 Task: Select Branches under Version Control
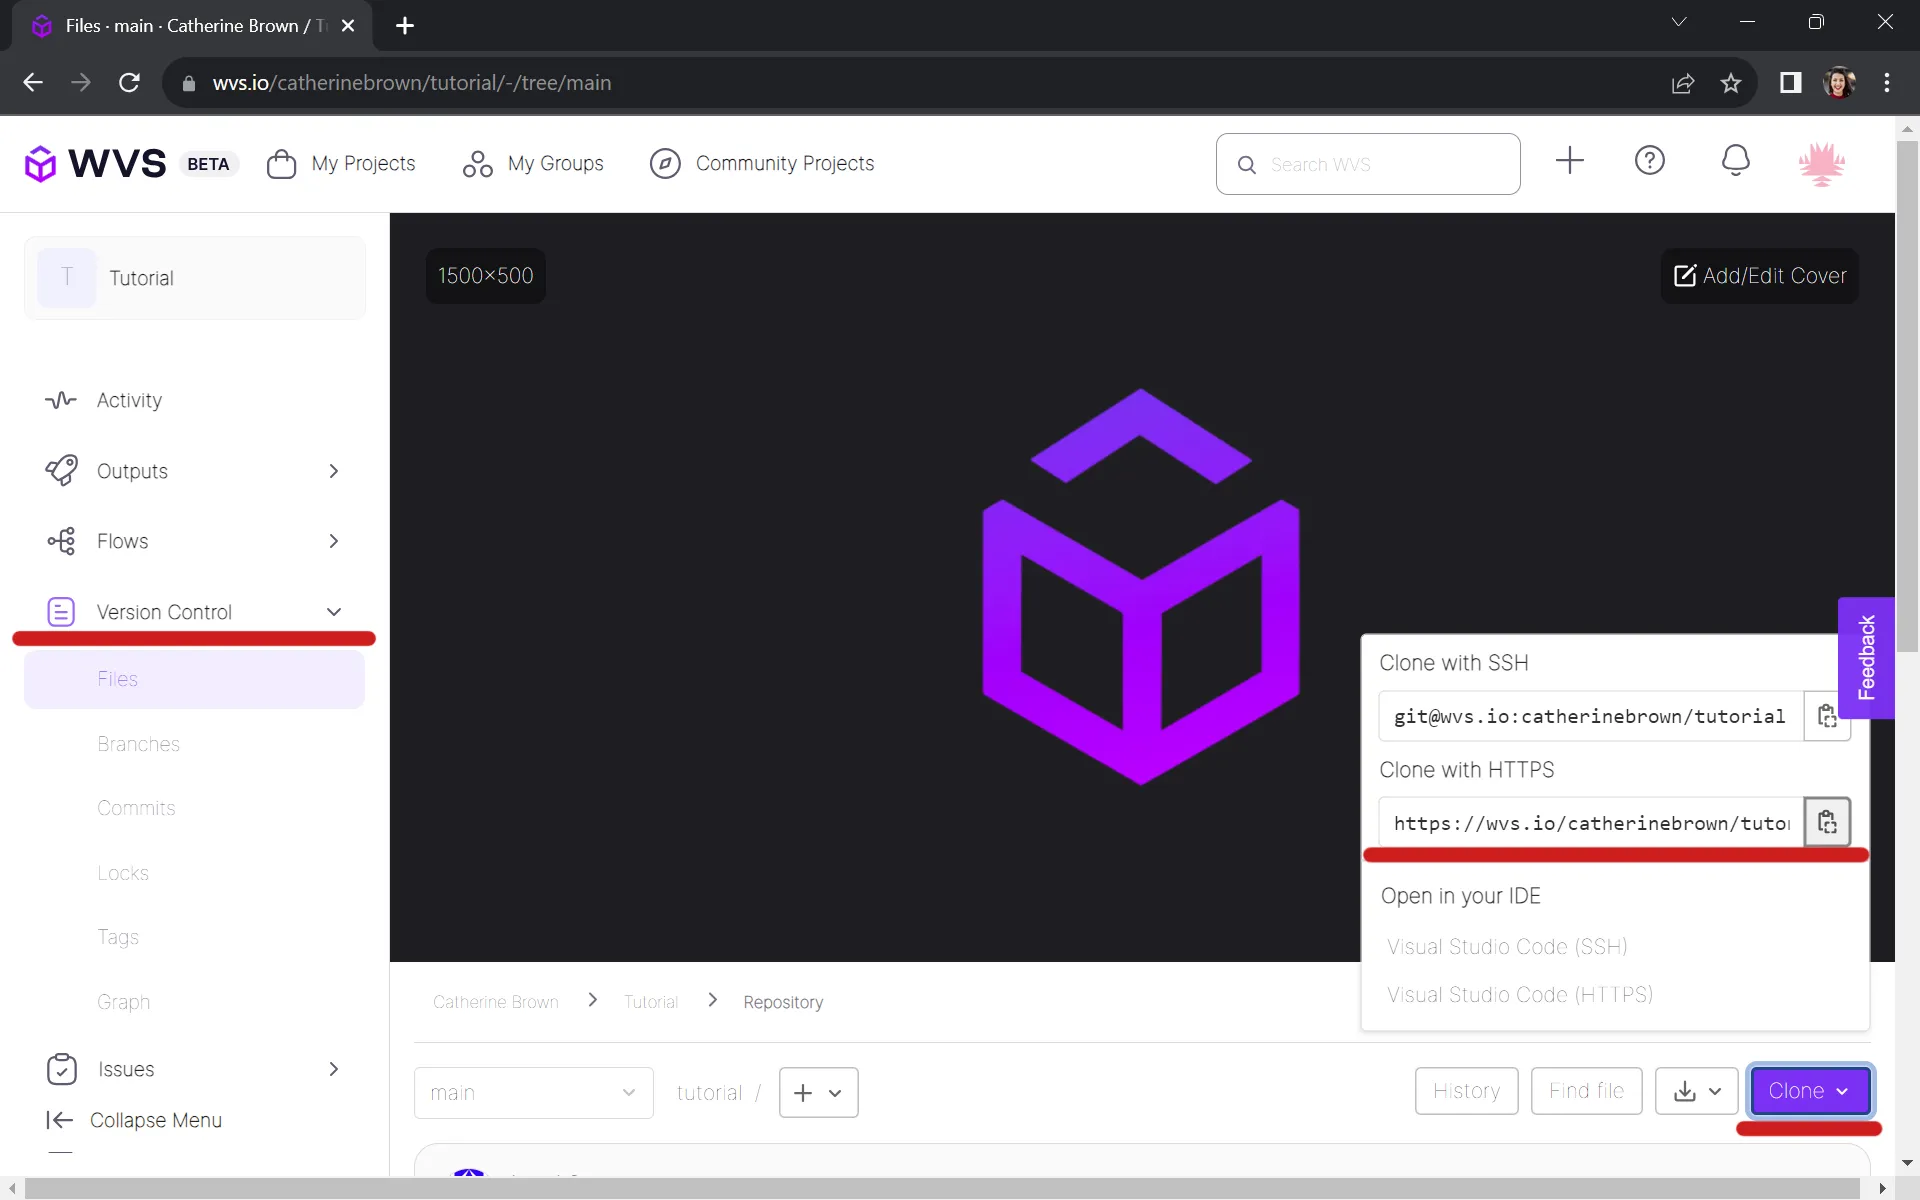click(x=138, y=744)
